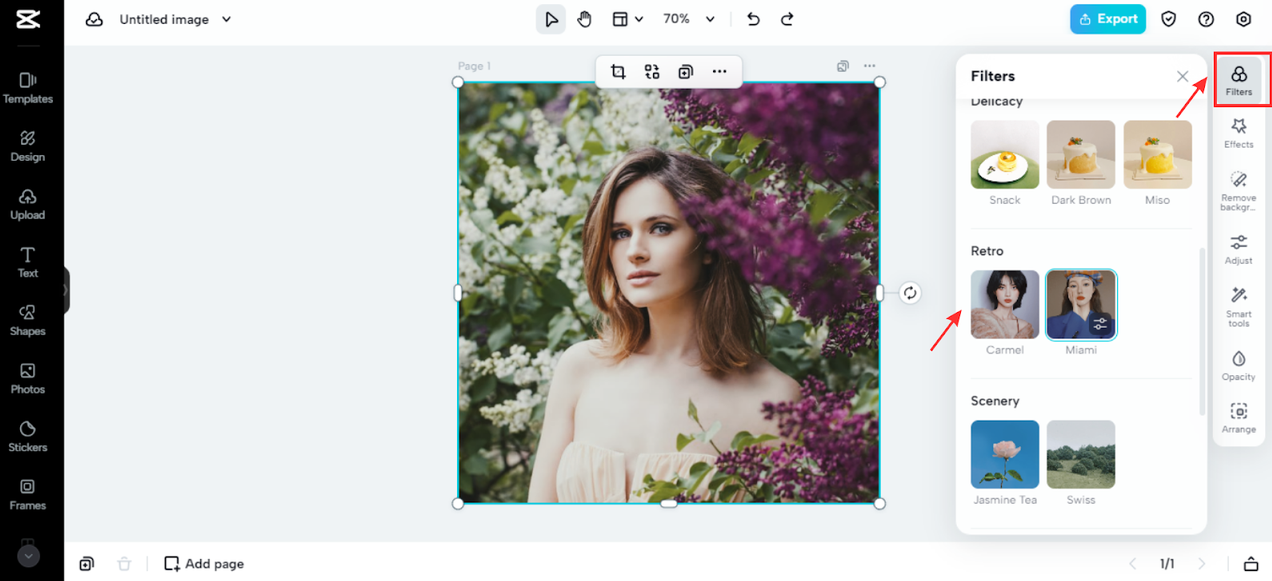Go to previous page arrow

pyautogui.click(x=1133, y=564)
